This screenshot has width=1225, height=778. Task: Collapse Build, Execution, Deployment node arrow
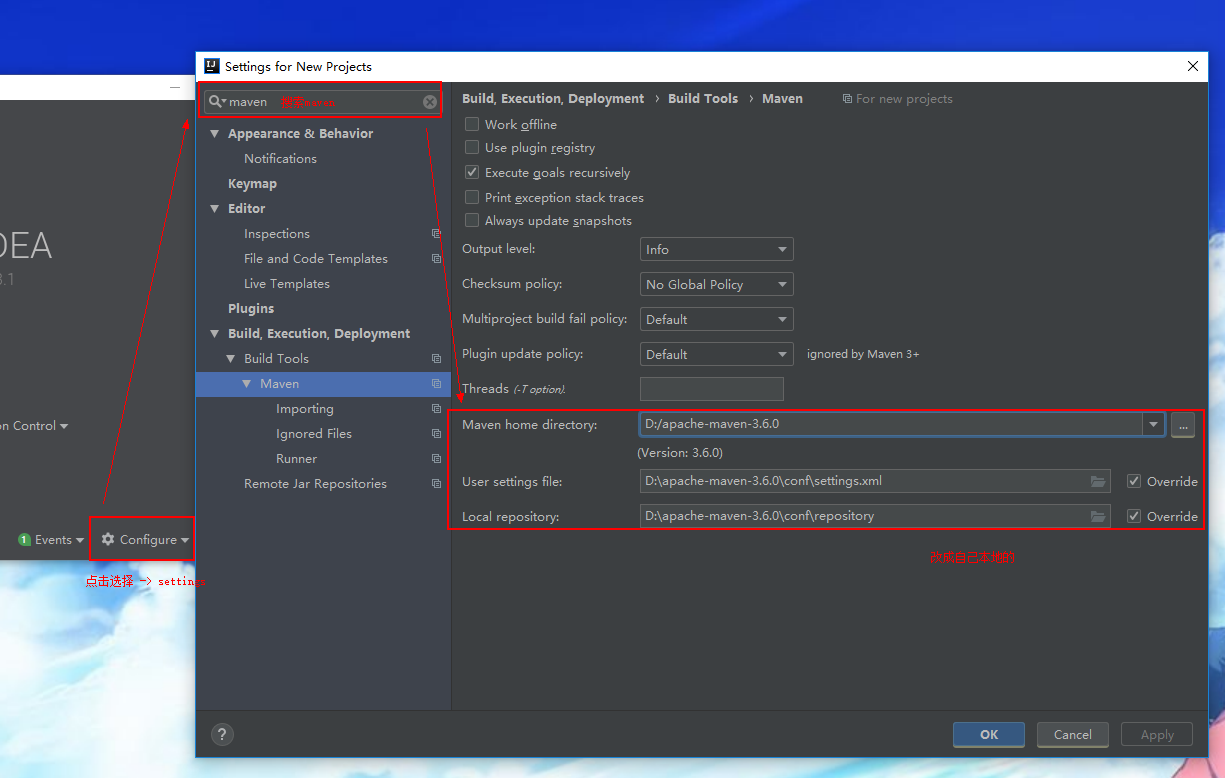click(215, 334)
